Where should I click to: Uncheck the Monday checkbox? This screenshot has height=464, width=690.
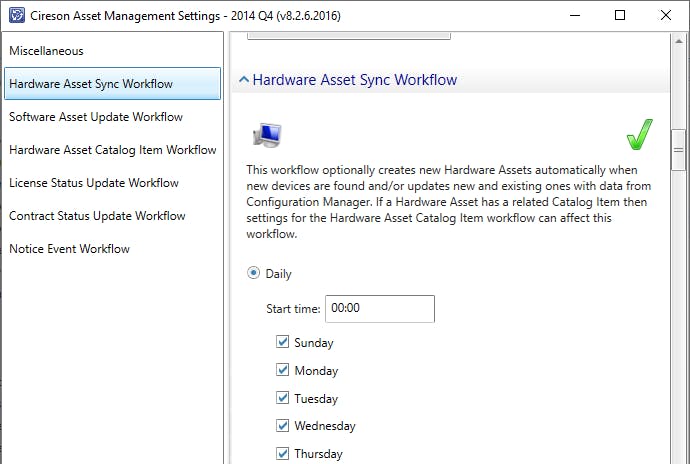click(x=283, y=370)
